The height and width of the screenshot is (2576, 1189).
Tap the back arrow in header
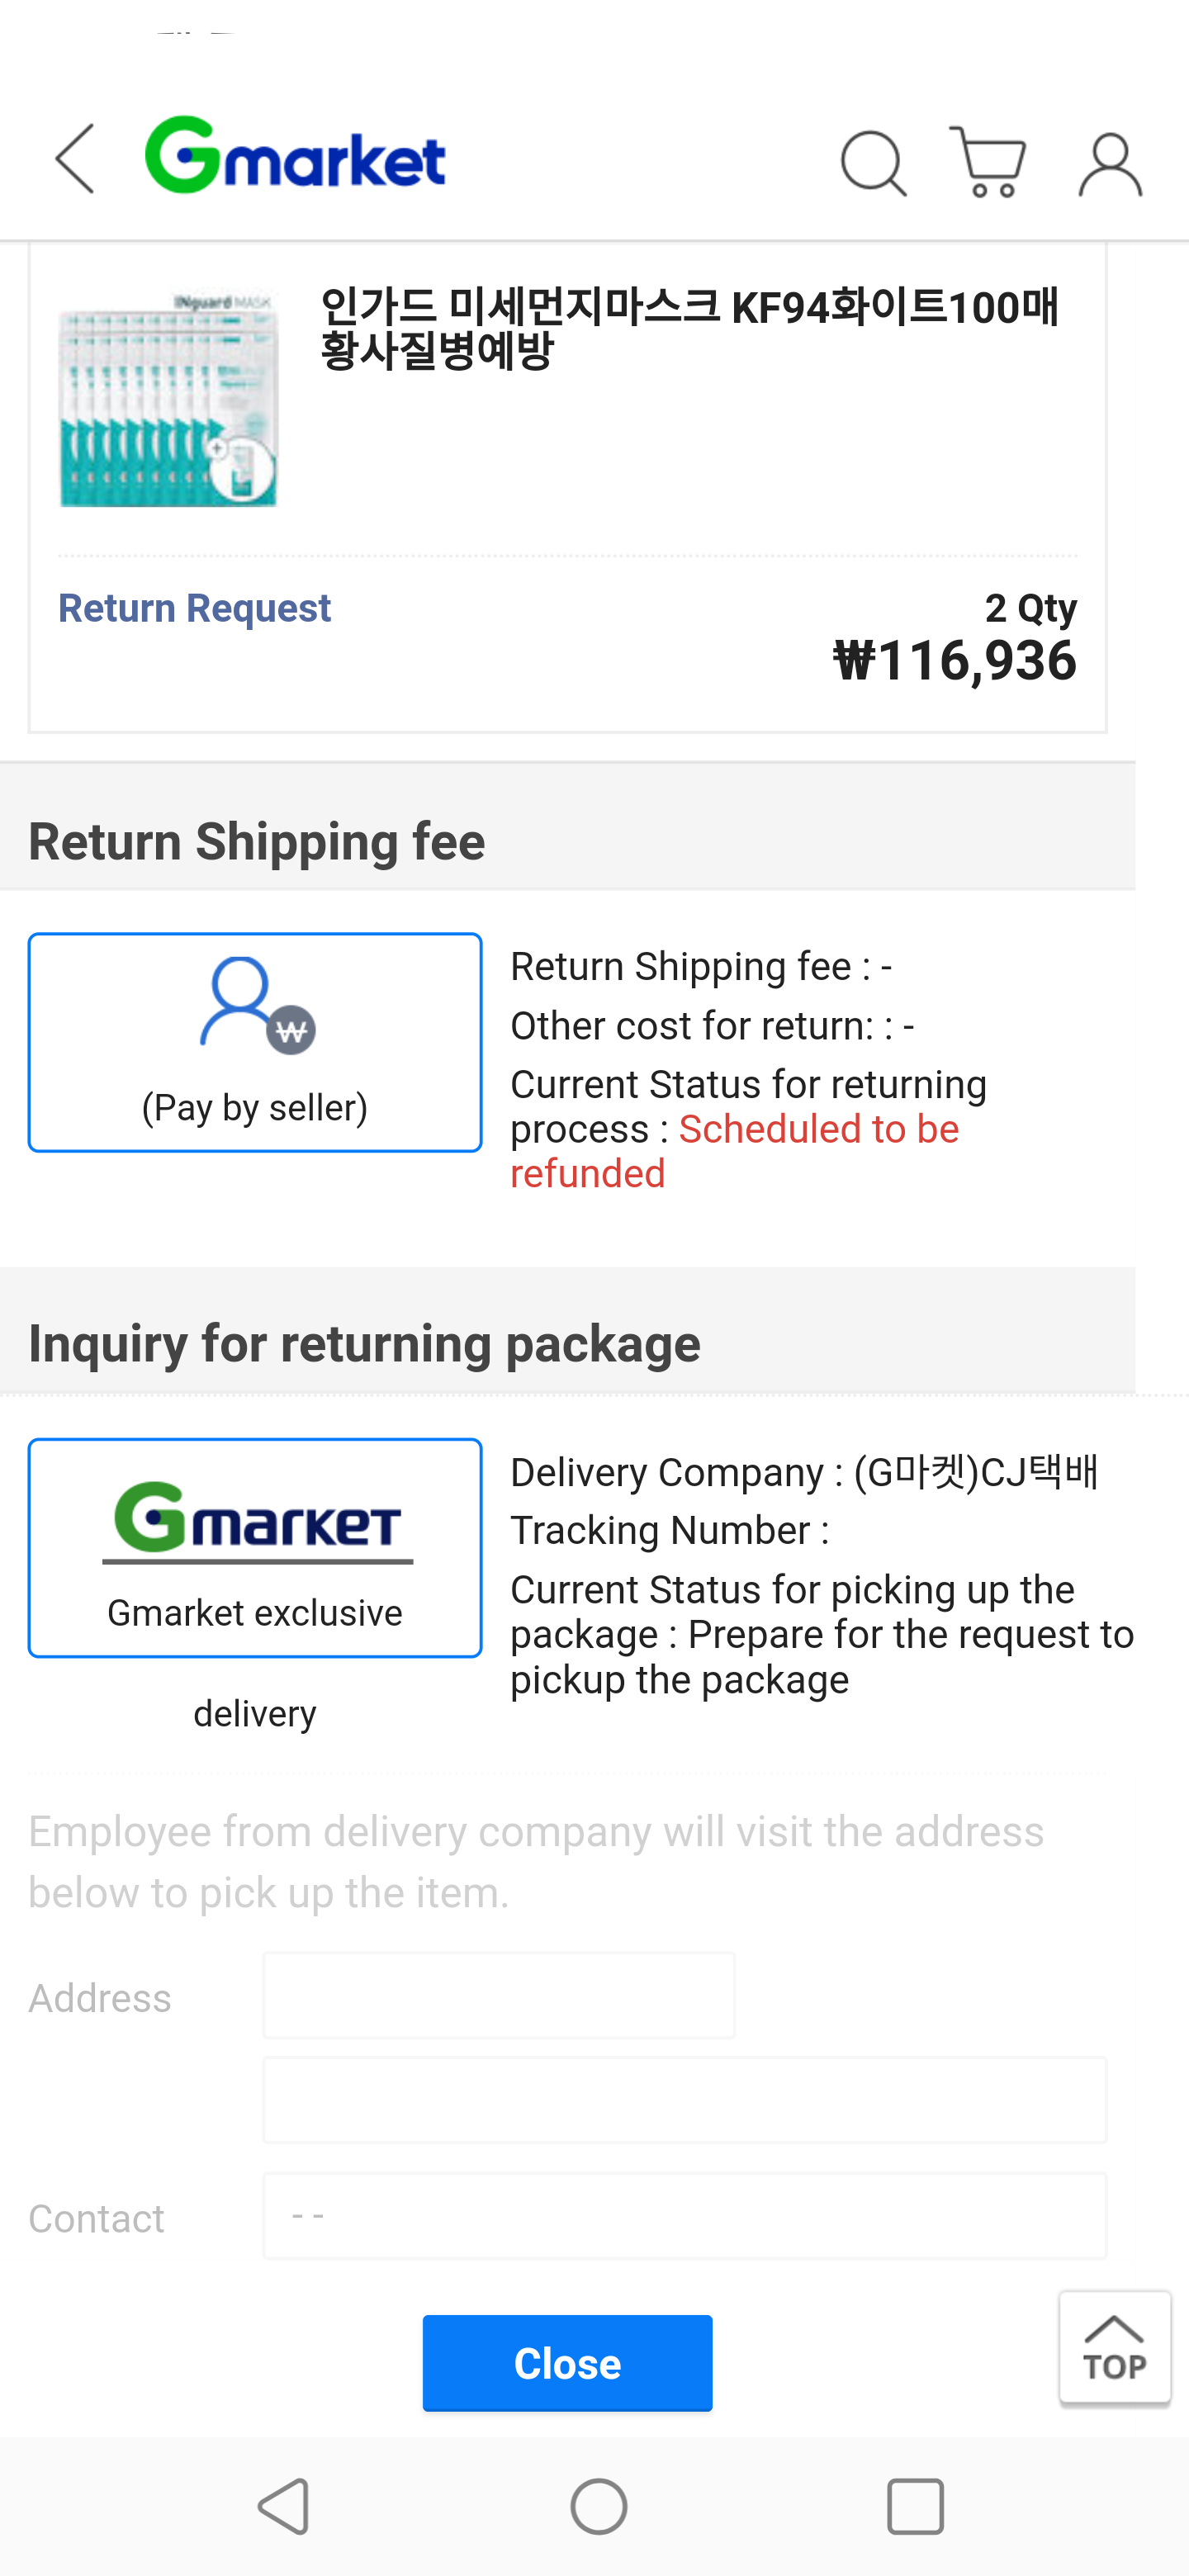75,159
